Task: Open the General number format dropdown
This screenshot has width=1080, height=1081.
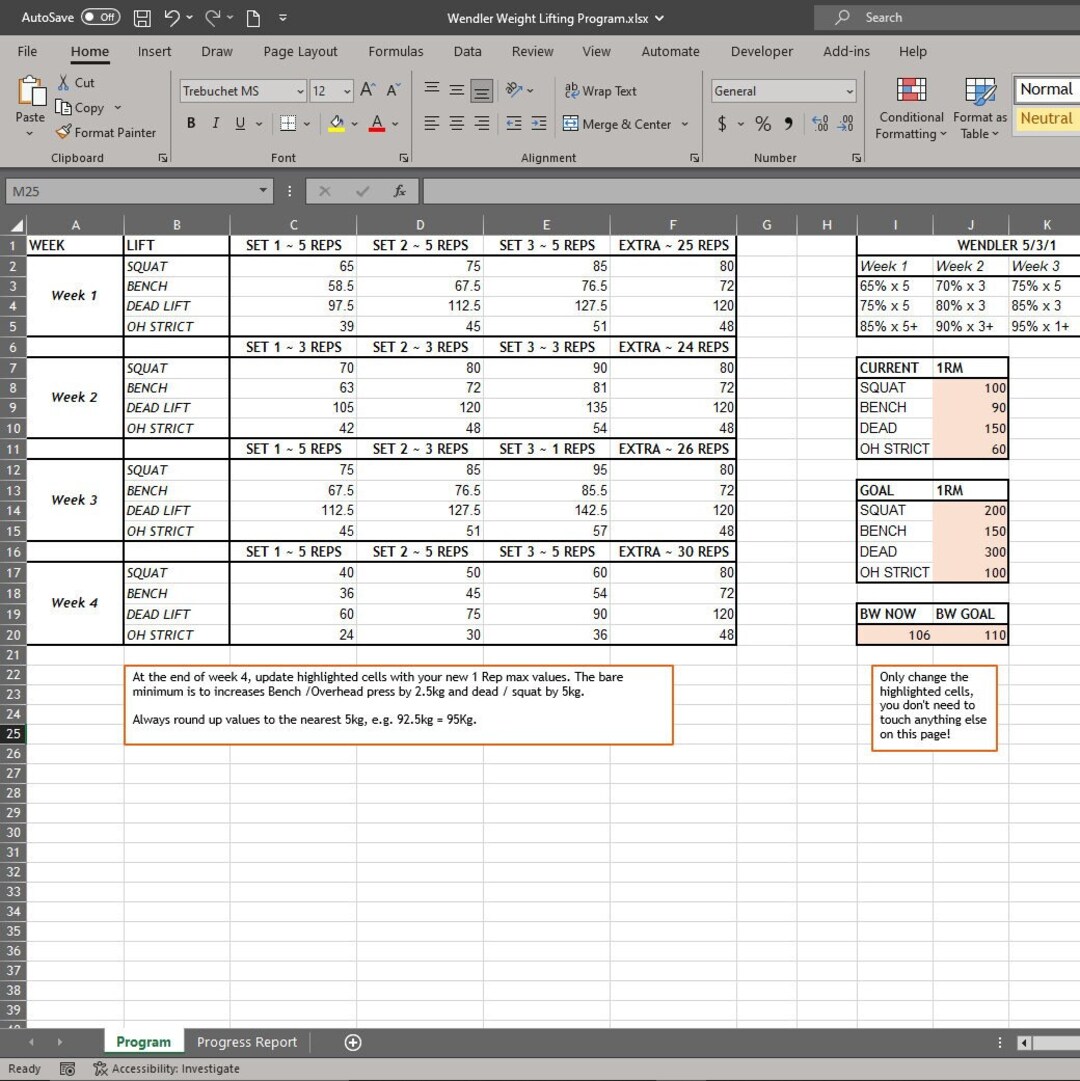Action: pos(851,91)
